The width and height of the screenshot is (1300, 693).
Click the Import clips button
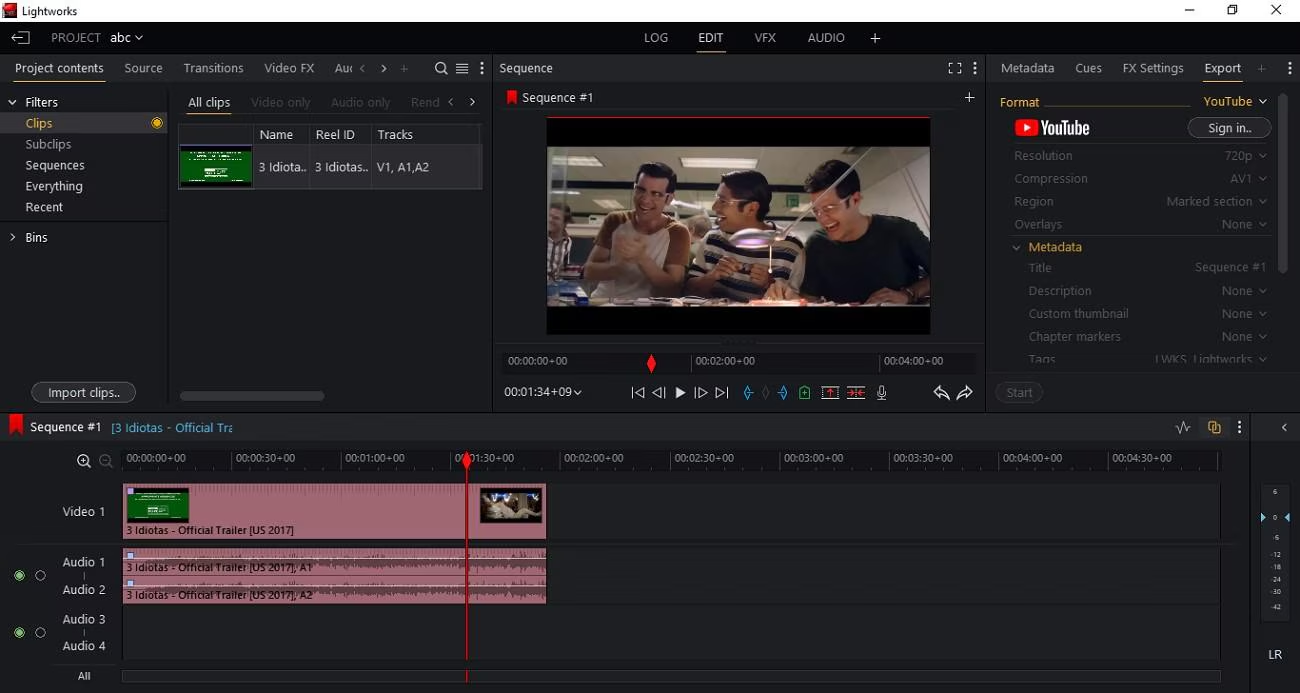[83, 392]
